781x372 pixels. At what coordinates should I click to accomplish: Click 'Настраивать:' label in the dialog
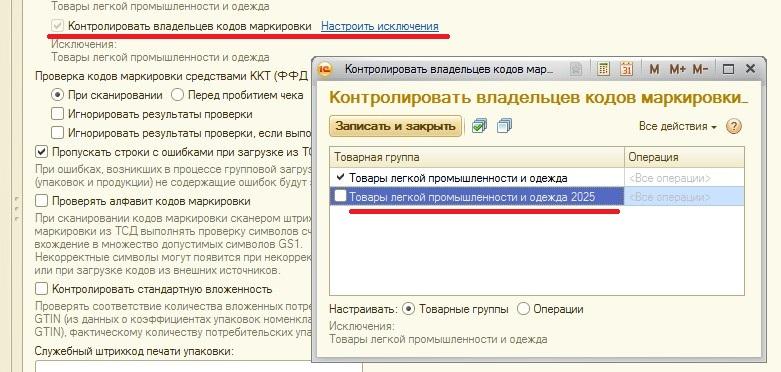click(363, 309)
